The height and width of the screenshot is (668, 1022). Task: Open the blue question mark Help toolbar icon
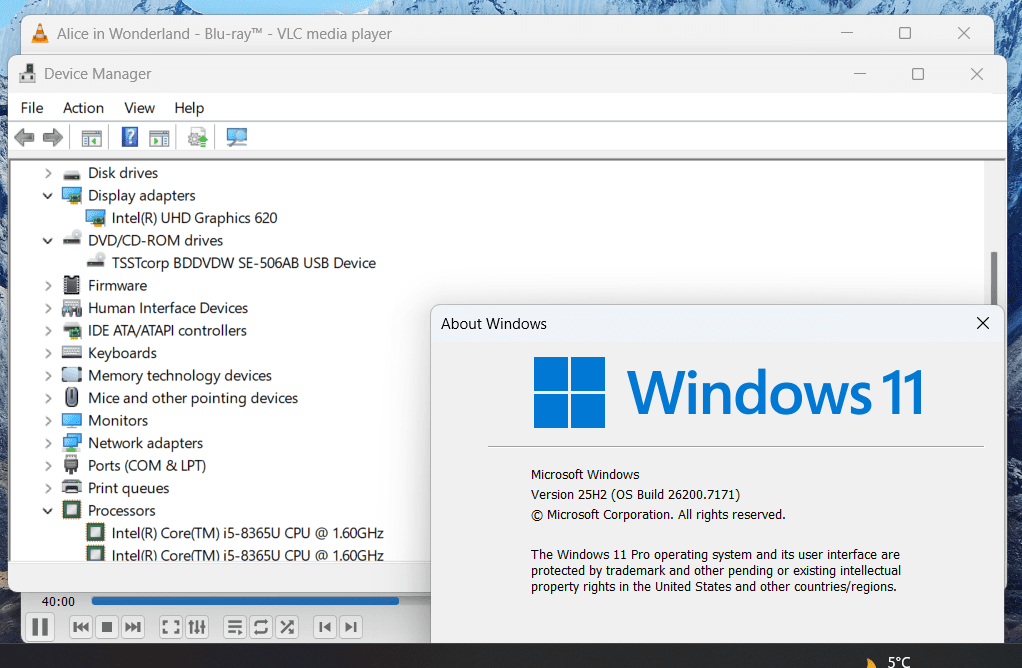(x=130, y=137)
